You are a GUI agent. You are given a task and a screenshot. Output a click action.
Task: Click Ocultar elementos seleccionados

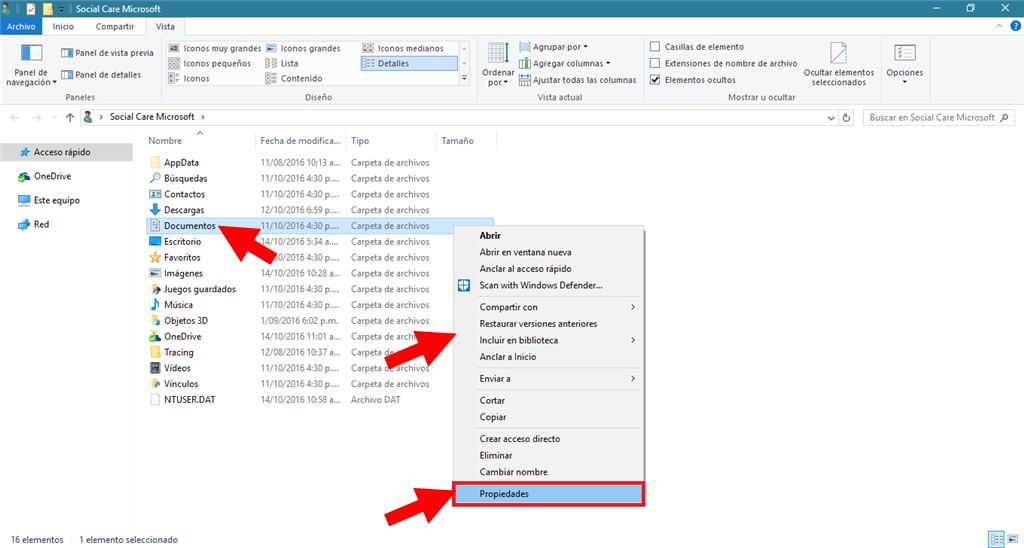click(x=839, y=64)
